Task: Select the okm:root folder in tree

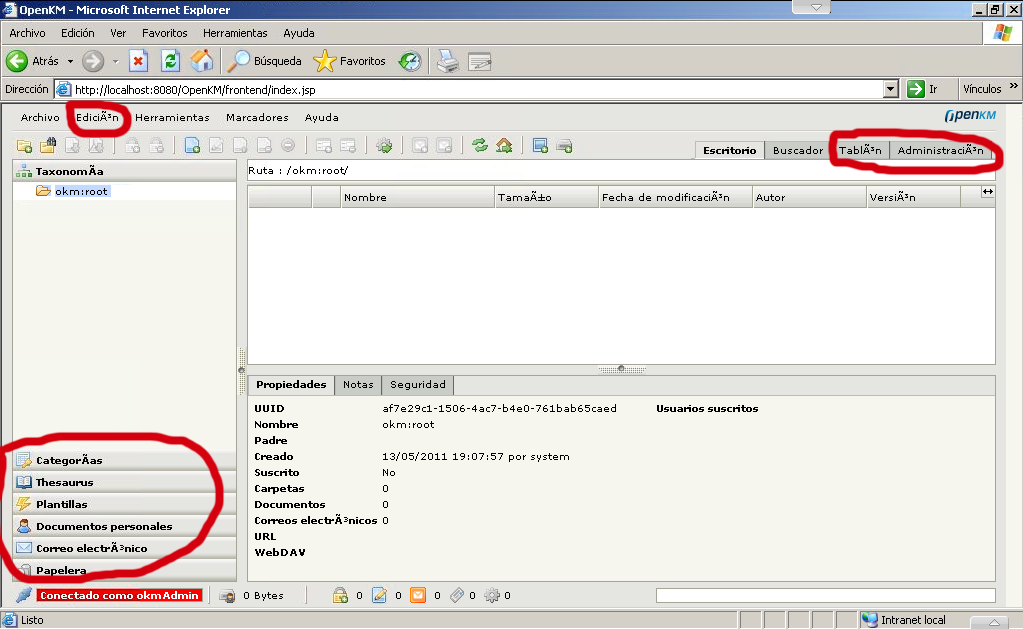Action: click(x=80, y=191)
